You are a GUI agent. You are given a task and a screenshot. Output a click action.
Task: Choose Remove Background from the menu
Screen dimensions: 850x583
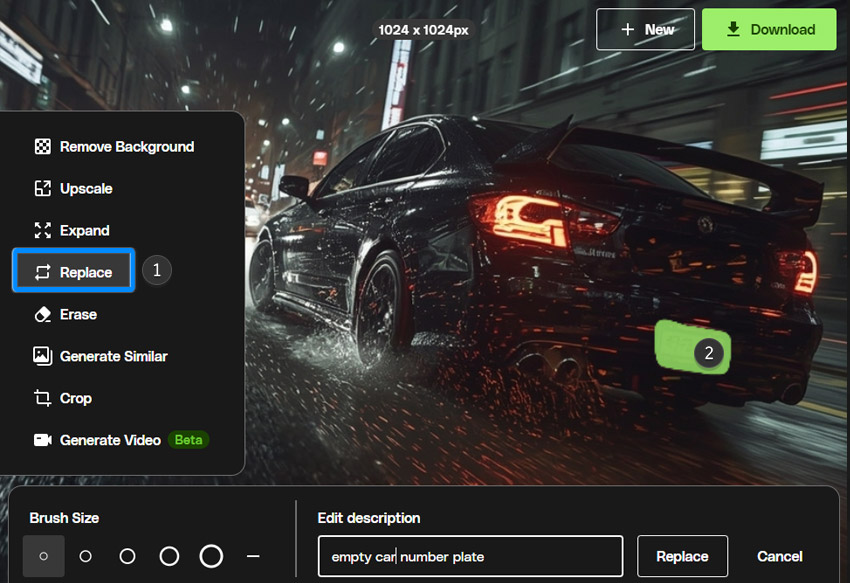coord(114,146)
